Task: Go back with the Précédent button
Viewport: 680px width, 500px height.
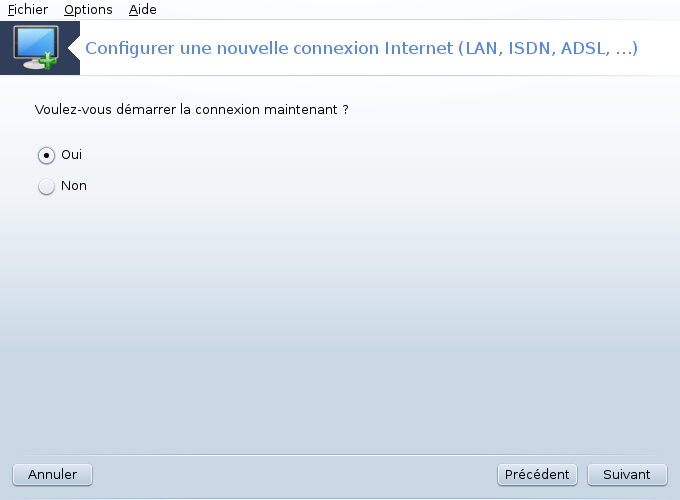Action: pos(537,474)
